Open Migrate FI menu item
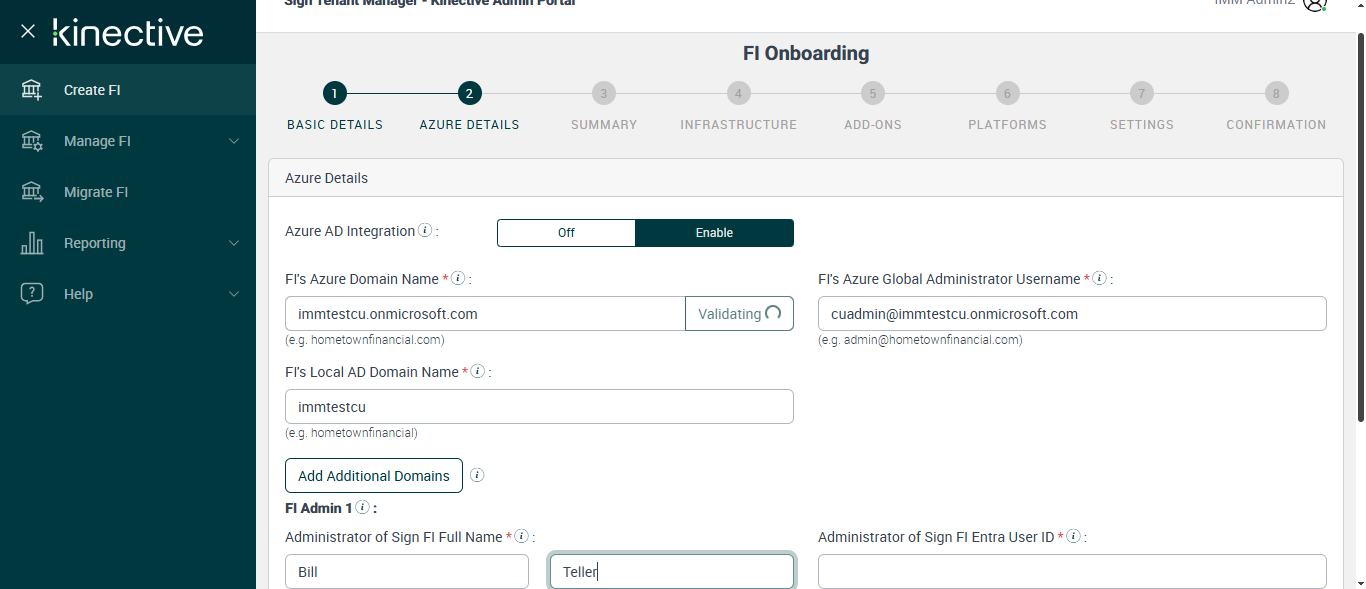The image size is (1366, 589). (128, 192)
